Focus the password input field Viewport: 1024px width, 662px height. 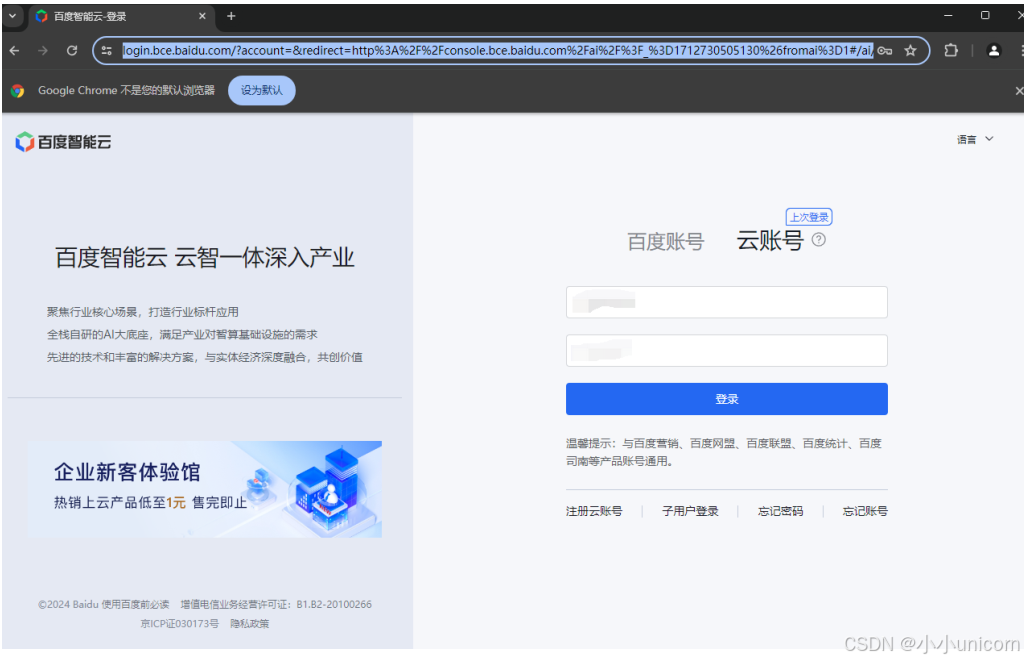point(726,351)
